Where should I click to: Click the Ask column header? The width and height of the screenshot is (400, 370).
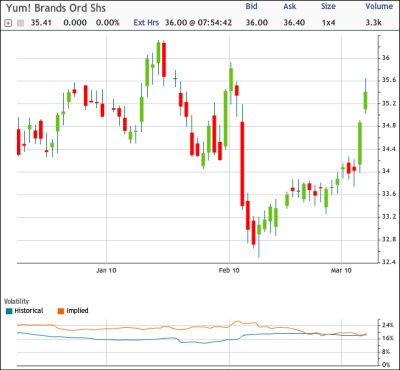click(x=290, y=6)
